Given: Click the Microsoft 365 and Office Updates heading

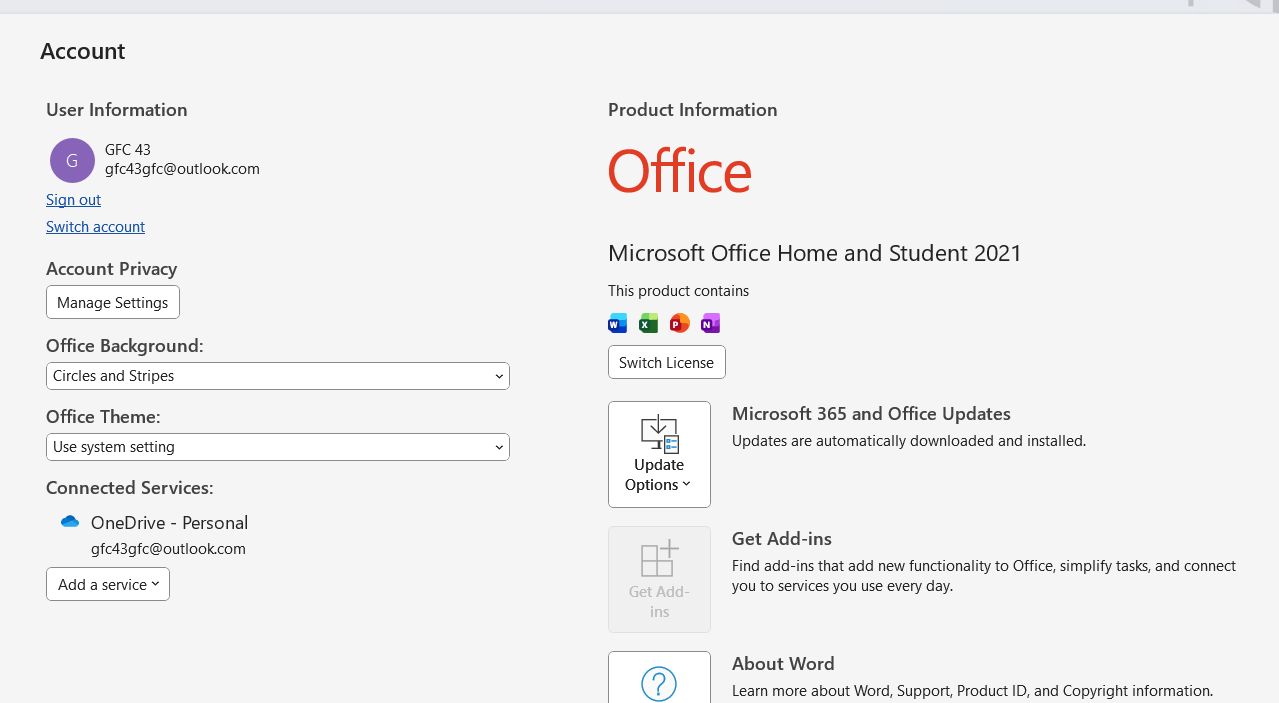Looking at the screenshot, I should click(871, 414).
